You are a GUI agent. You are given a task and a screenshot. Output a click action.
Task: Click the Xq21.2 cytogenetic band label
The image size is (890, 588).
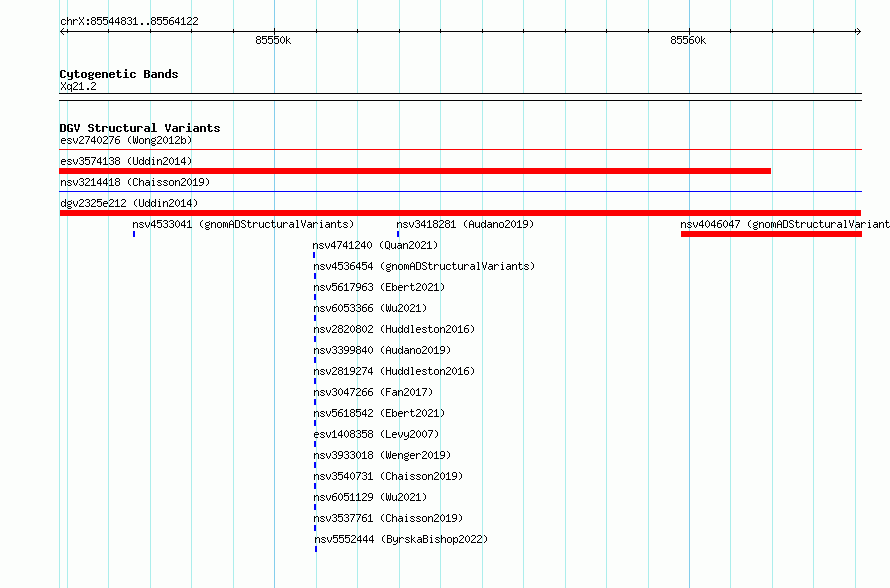[78, 86]
